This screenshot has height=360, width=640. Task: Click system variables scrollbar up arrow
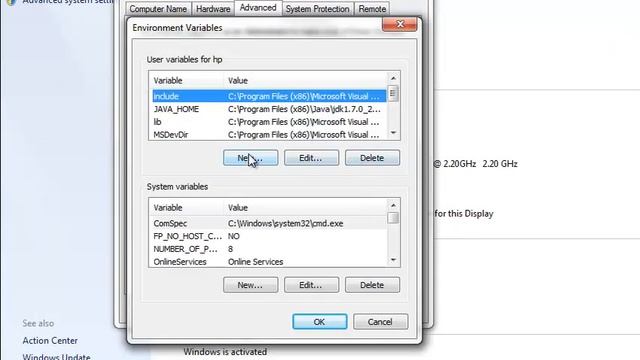click(393, 205)
